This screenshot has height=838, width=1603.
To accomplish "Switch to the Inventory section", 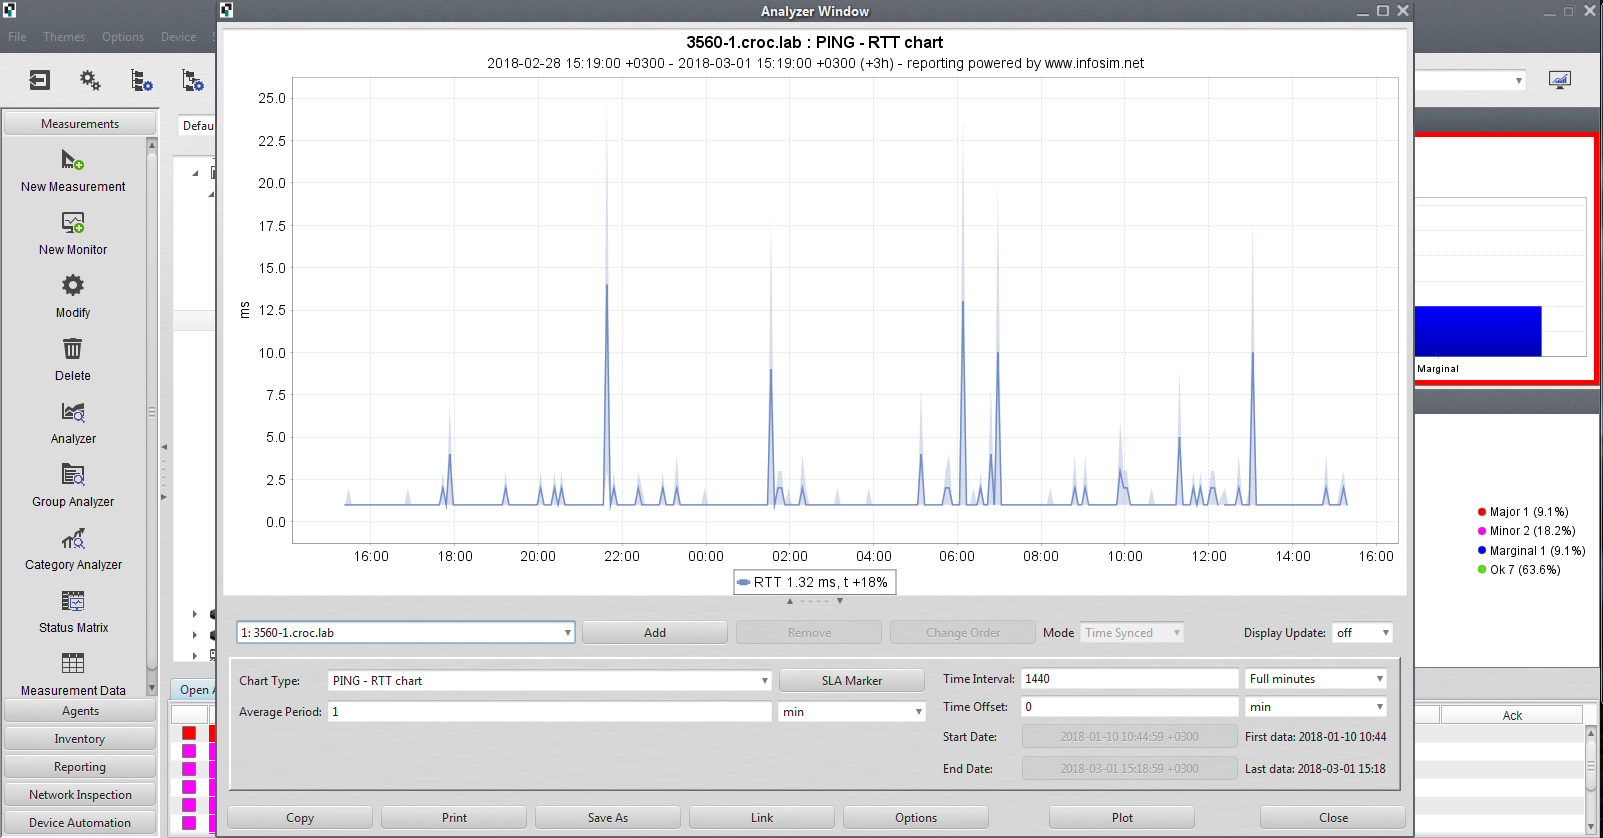I will pyautogui.click(x=80, y=739).
